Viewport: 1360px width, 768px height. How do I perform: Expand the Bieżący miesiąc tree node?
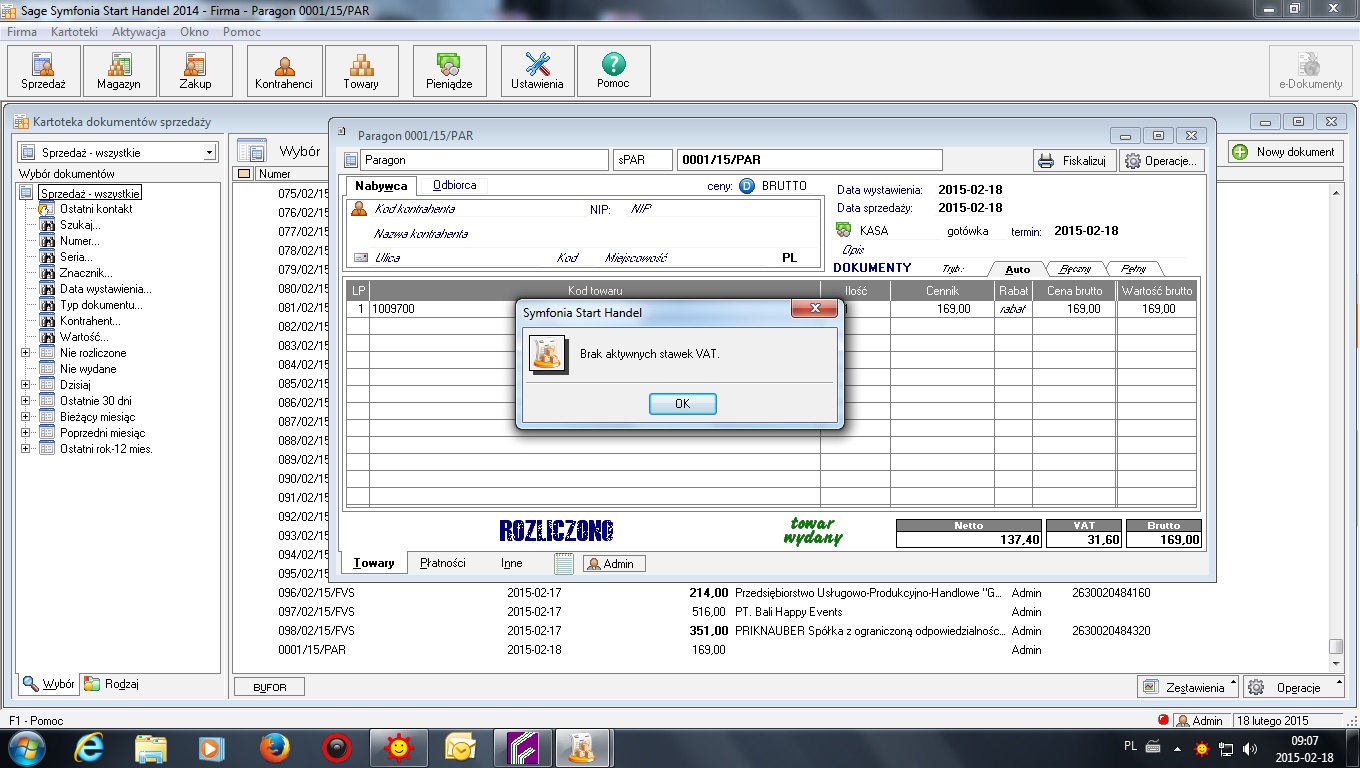tap(26, 417)
